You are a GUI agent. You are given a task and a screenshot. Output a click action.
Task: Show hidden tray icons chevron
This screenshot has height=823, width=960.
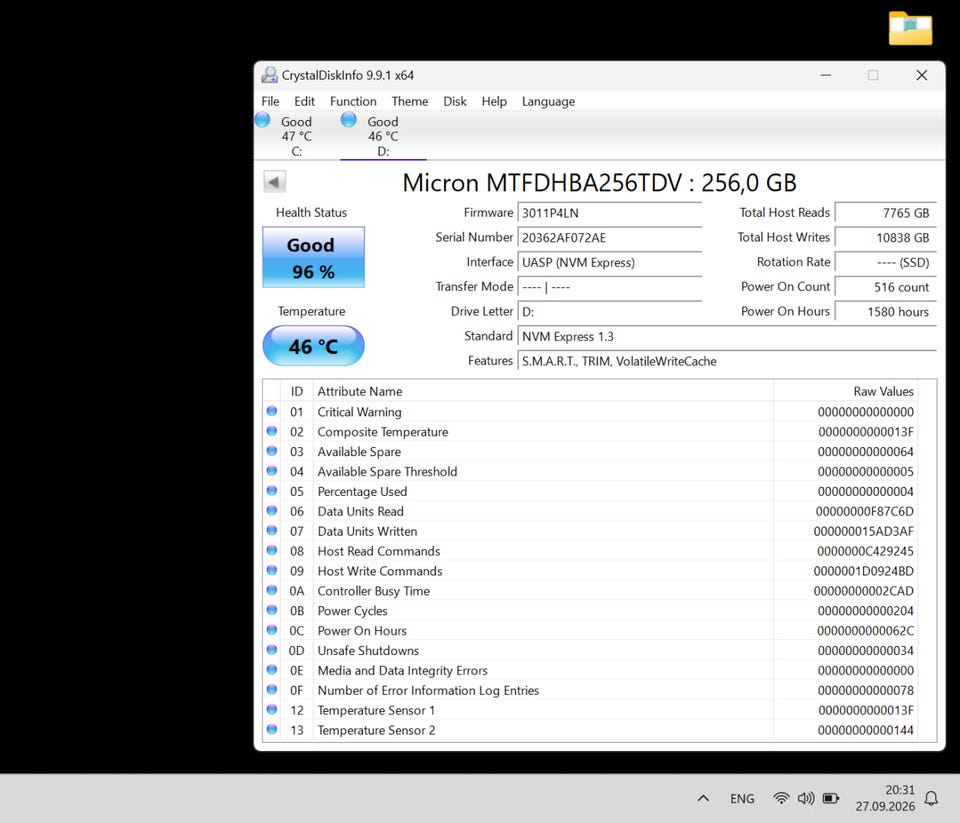pyautogui.click(x=703, y=798)
